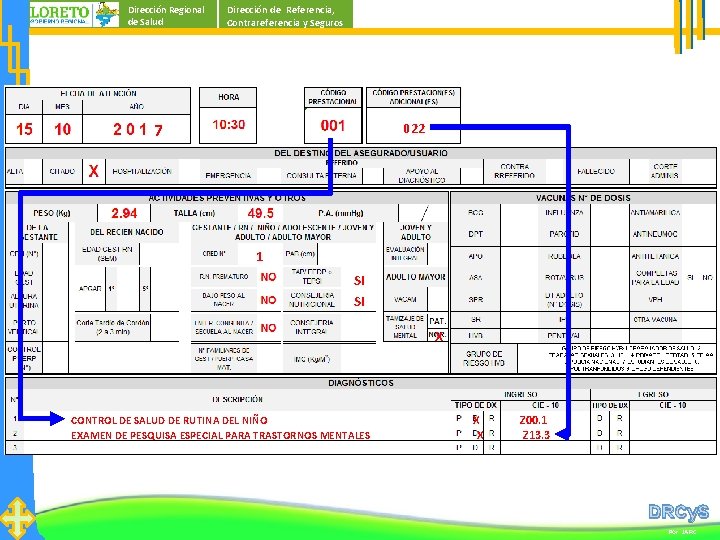Click the empty description of diagnosis row 3
The width and height of the screenshot is (720, 540).
point(239,447)
